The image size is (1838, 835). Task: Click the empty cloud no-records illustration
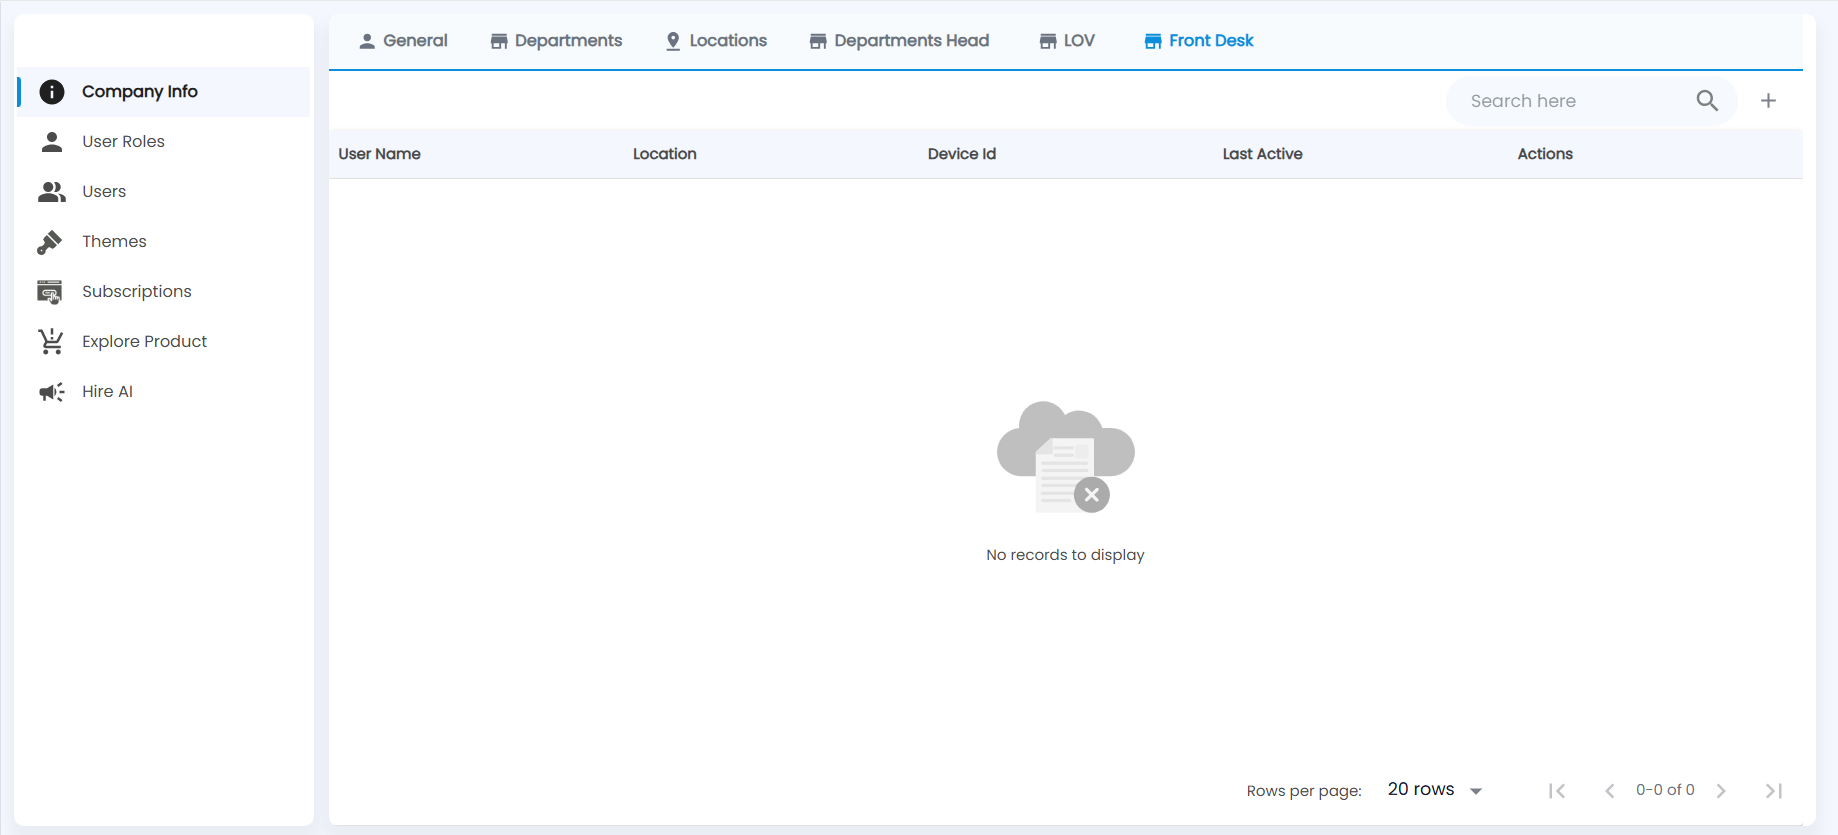(1066, 457)
